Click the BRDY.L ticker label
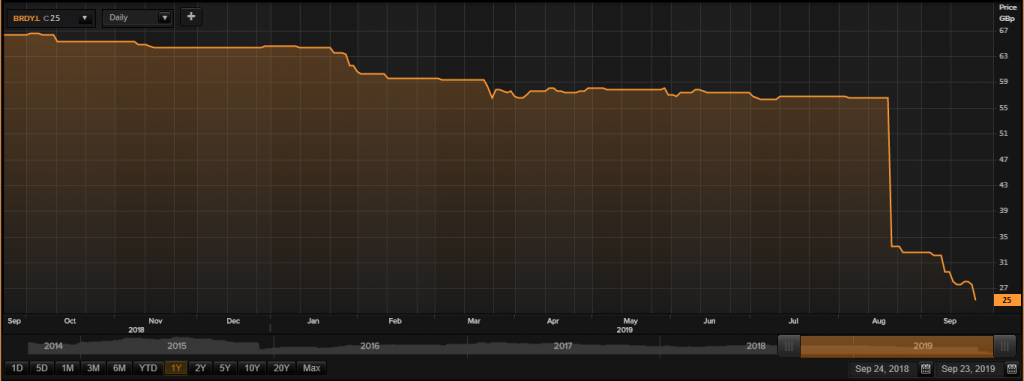This screenshot has height=381, width=1024. coord(26,18)
